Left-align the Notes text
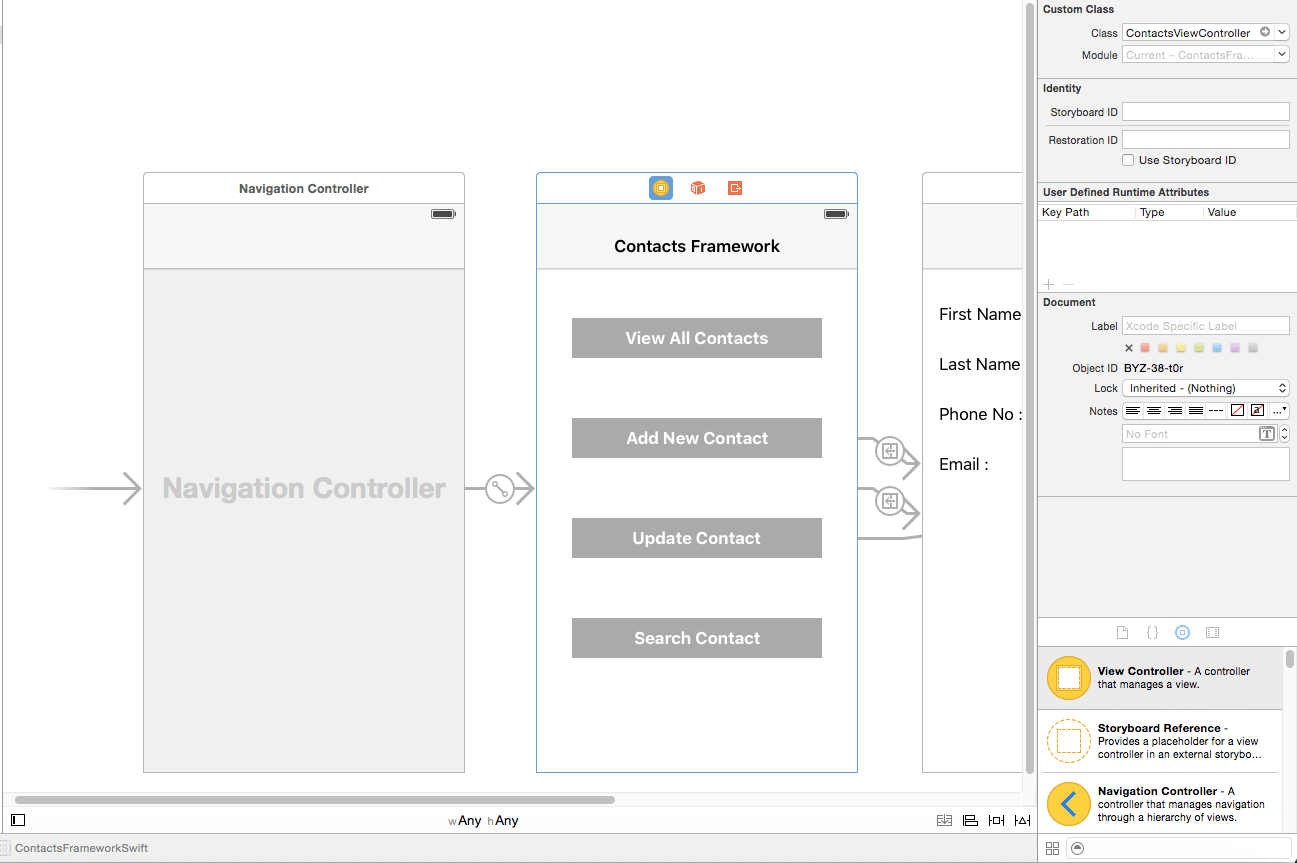 (x=1133, y=411)
